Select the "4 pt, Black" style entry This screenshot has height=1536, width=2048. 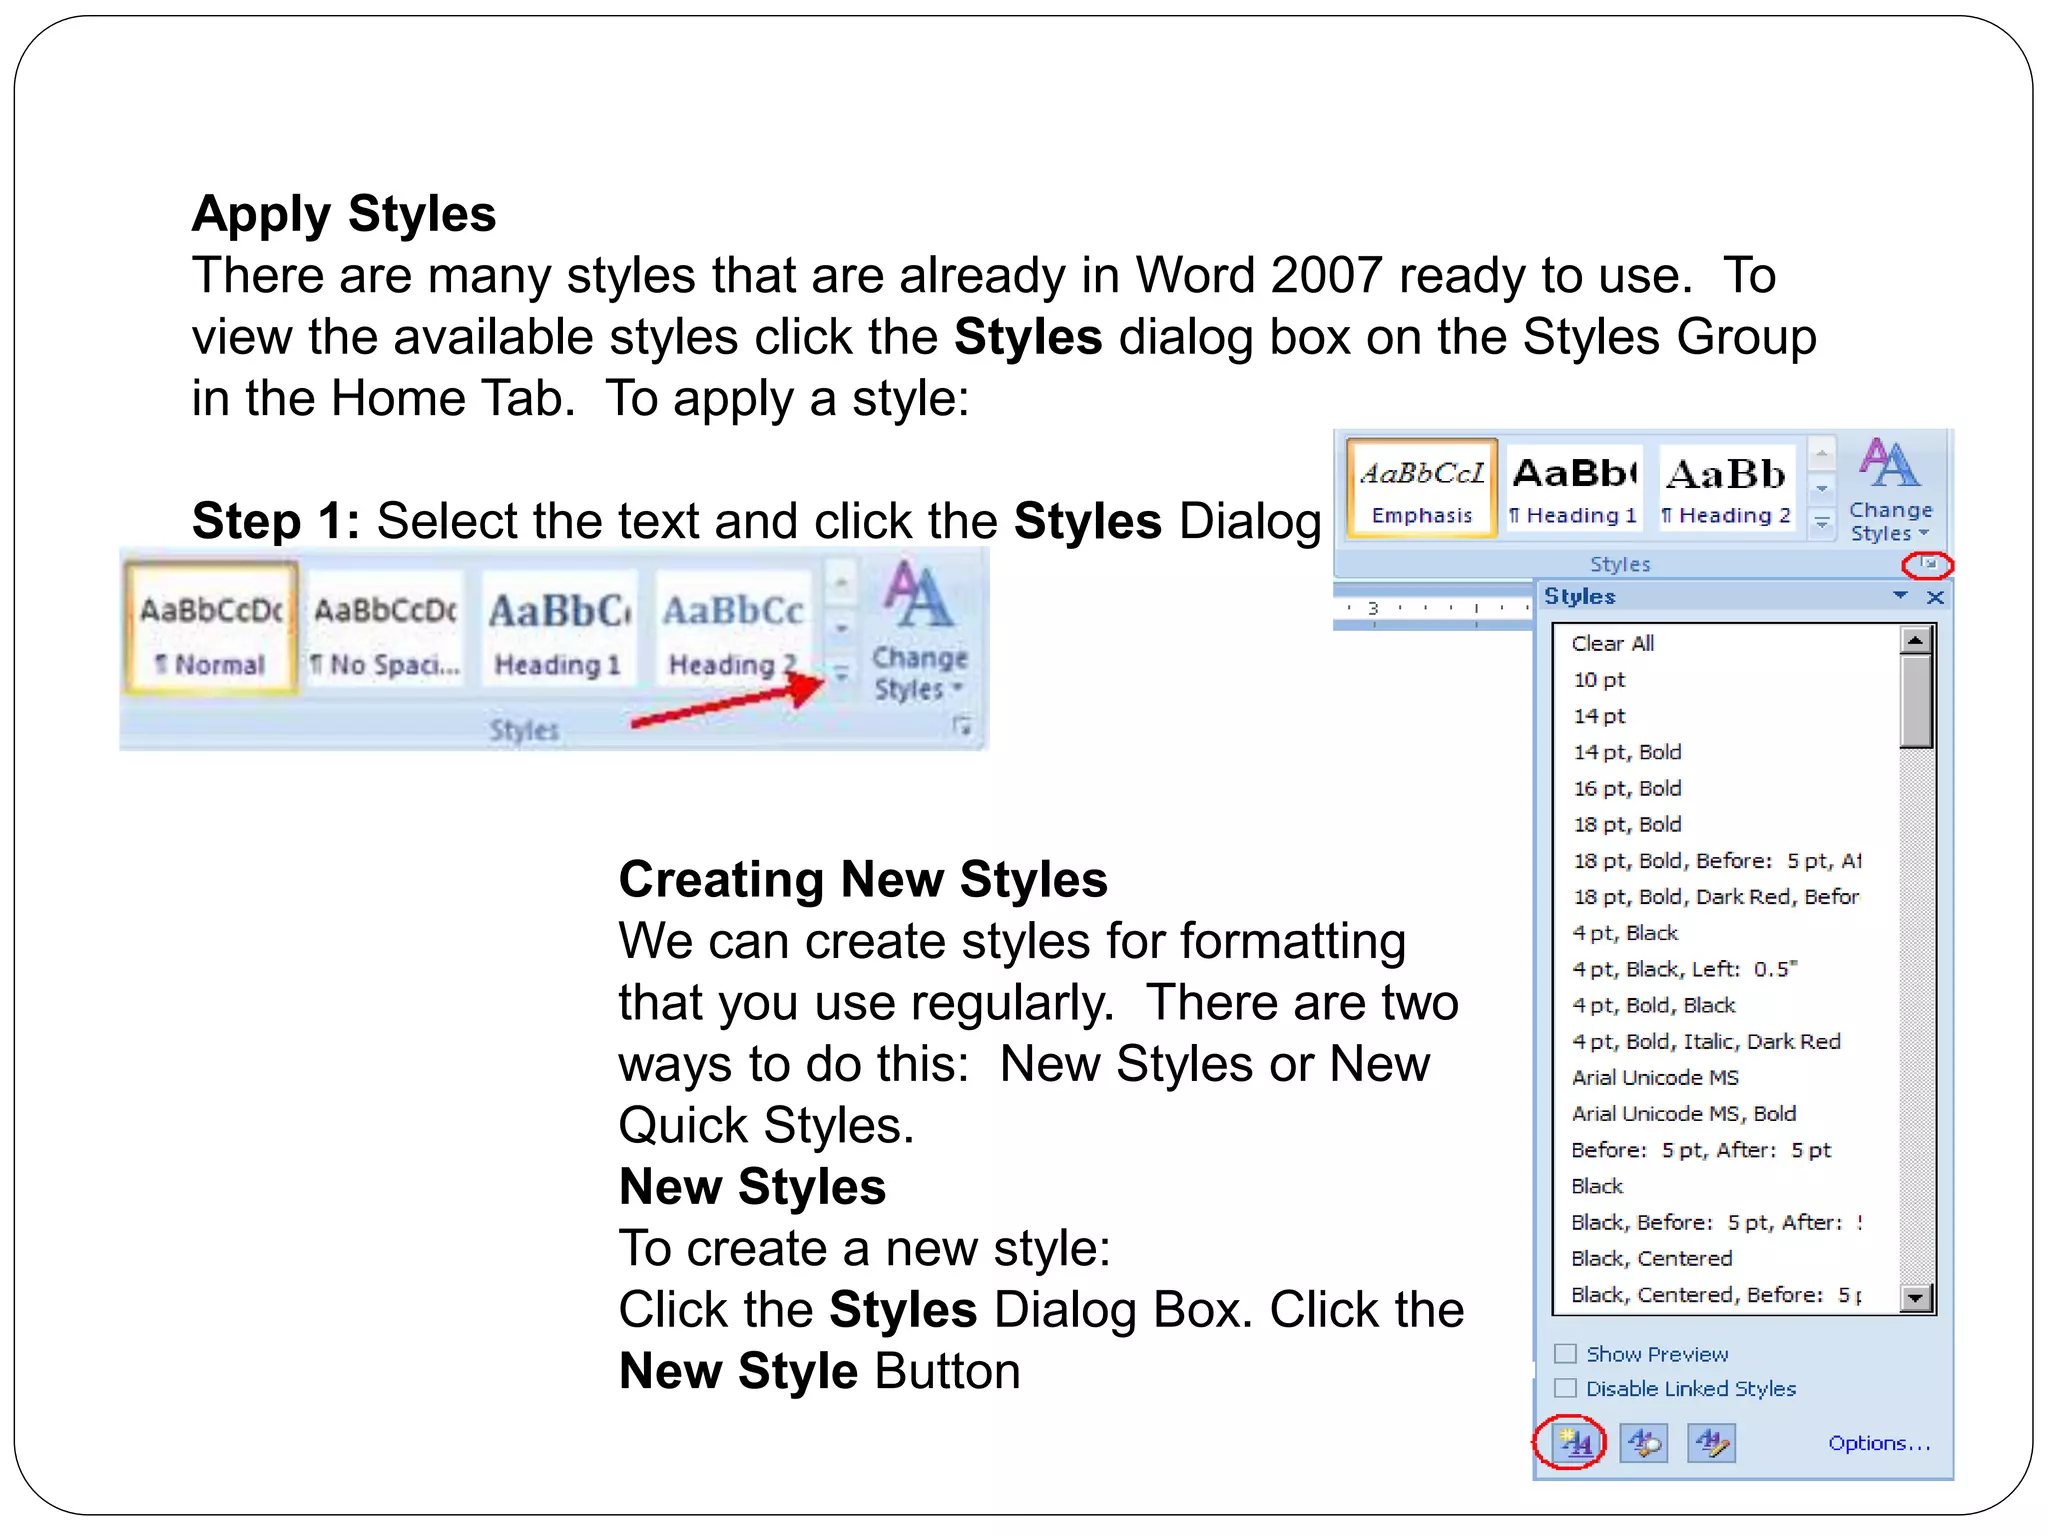coord(1625,933)
